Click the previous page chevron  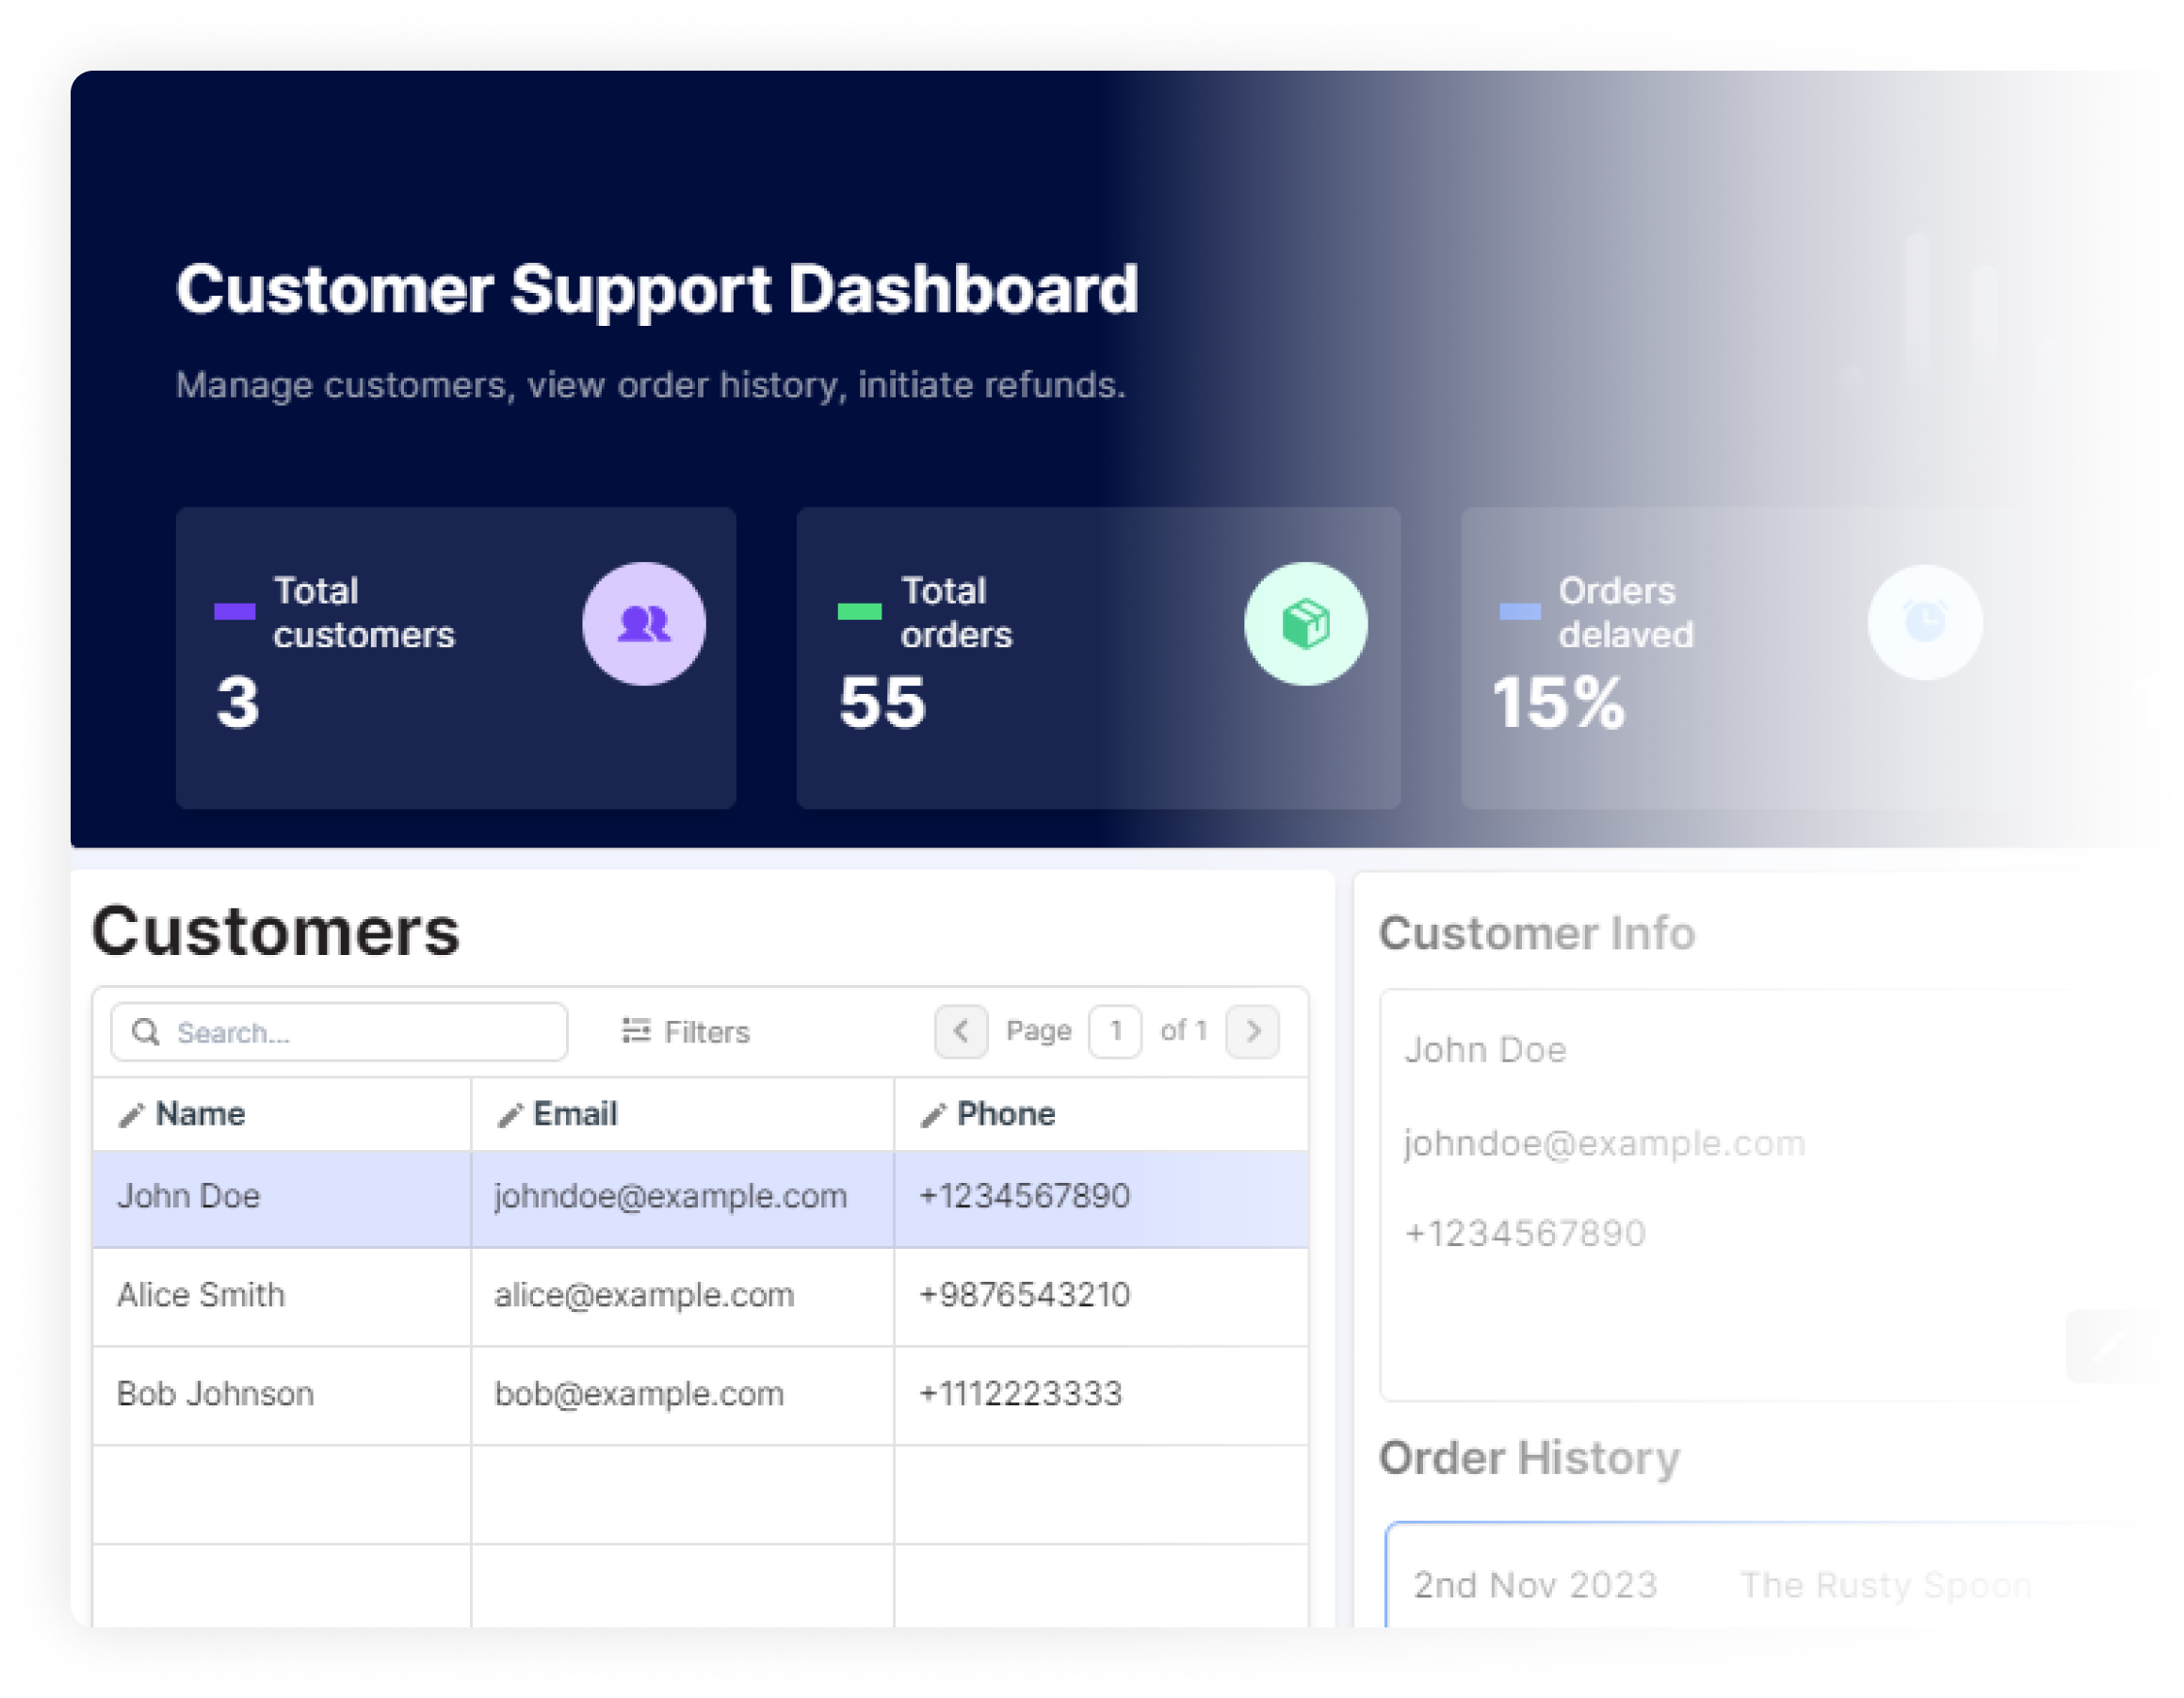pos(961,1031)
